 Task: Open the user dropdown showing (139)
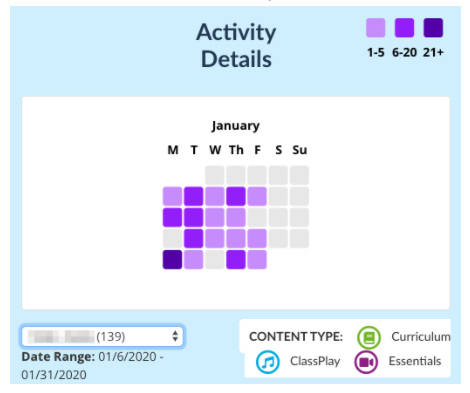102,336
